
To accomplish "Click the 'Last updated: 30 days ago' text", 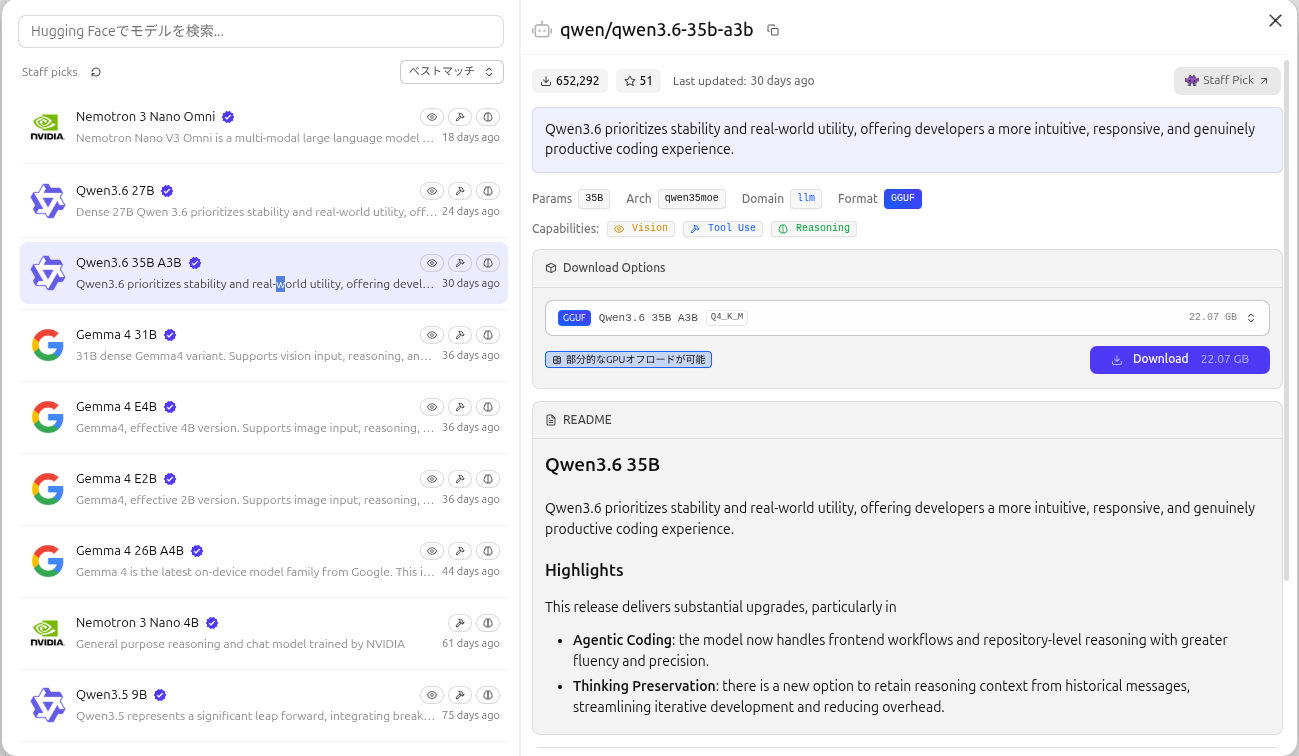I will (x=743, y=81).
